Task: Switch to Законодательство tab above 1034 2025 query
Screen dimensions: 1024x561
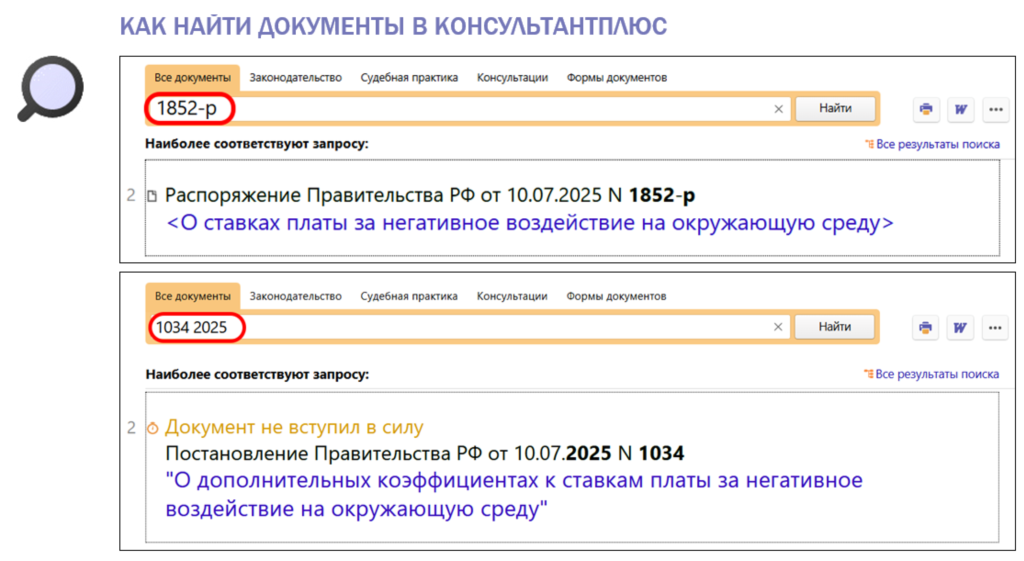Action: tap(295, 296)
